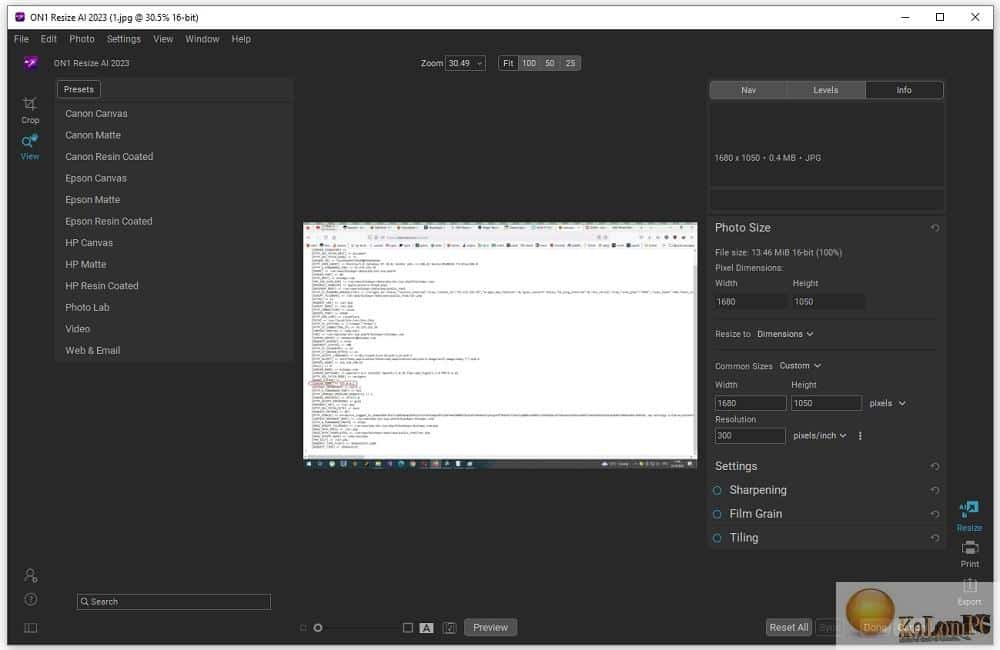Screen dimensions: 1000x650
Task: Click the single view mode icon
Action: coord(408,628)
